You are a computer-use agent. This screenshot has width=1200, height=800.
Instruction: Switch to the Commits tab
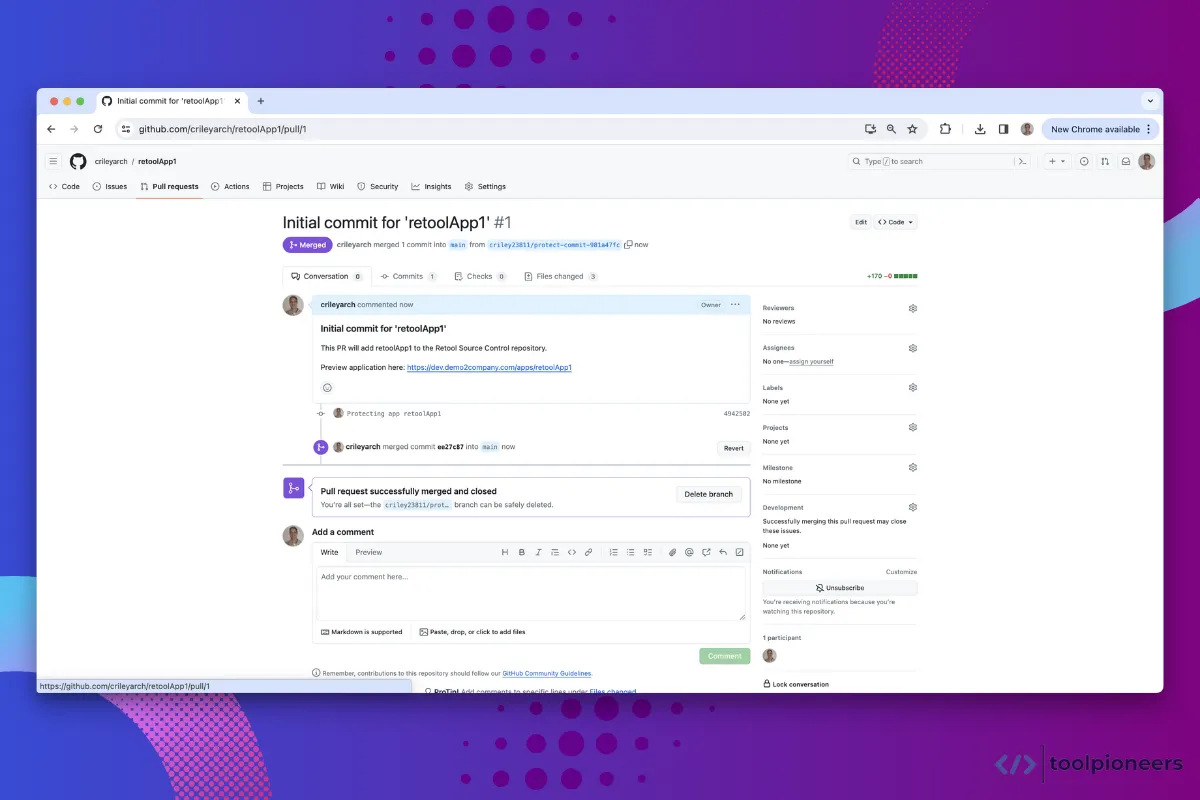tap(408, 276)
